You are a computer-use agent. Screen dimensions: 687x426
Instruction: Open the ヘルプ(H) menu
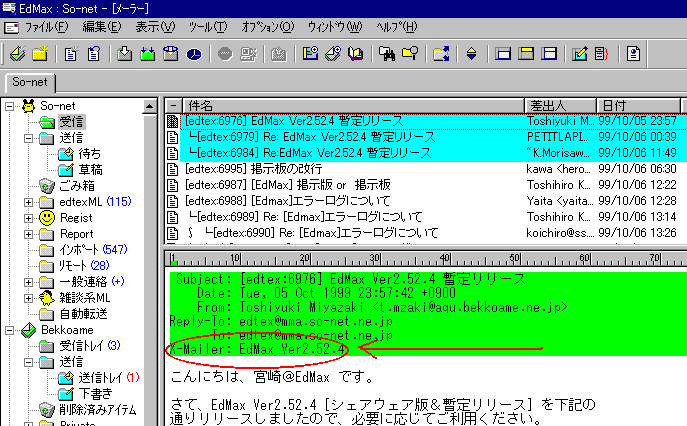pos(397,27)
